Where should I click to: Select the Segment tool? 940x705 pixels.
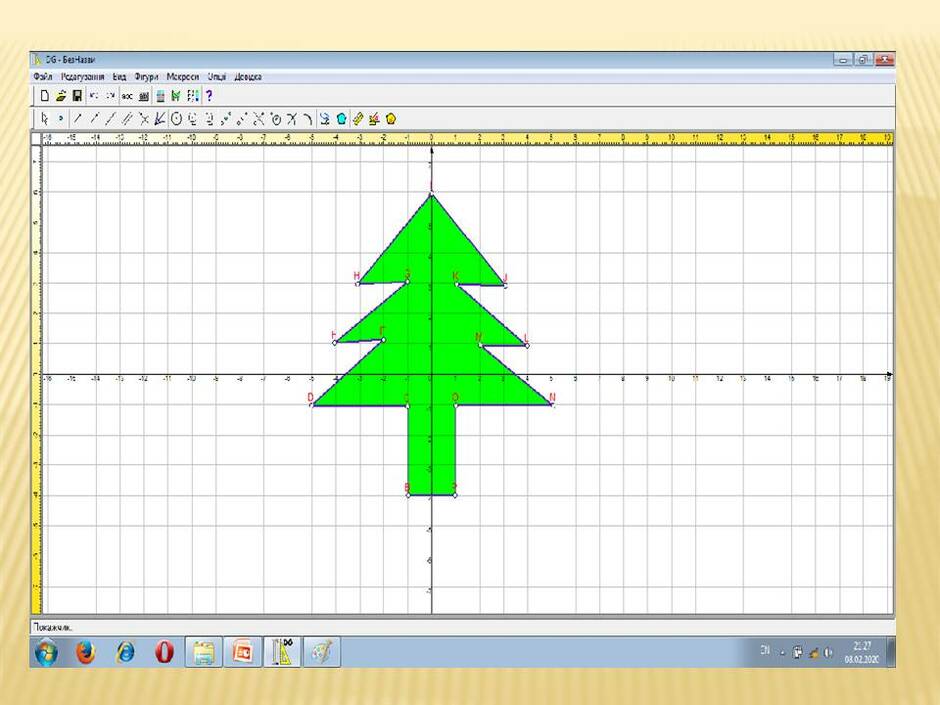pos(77,119)
